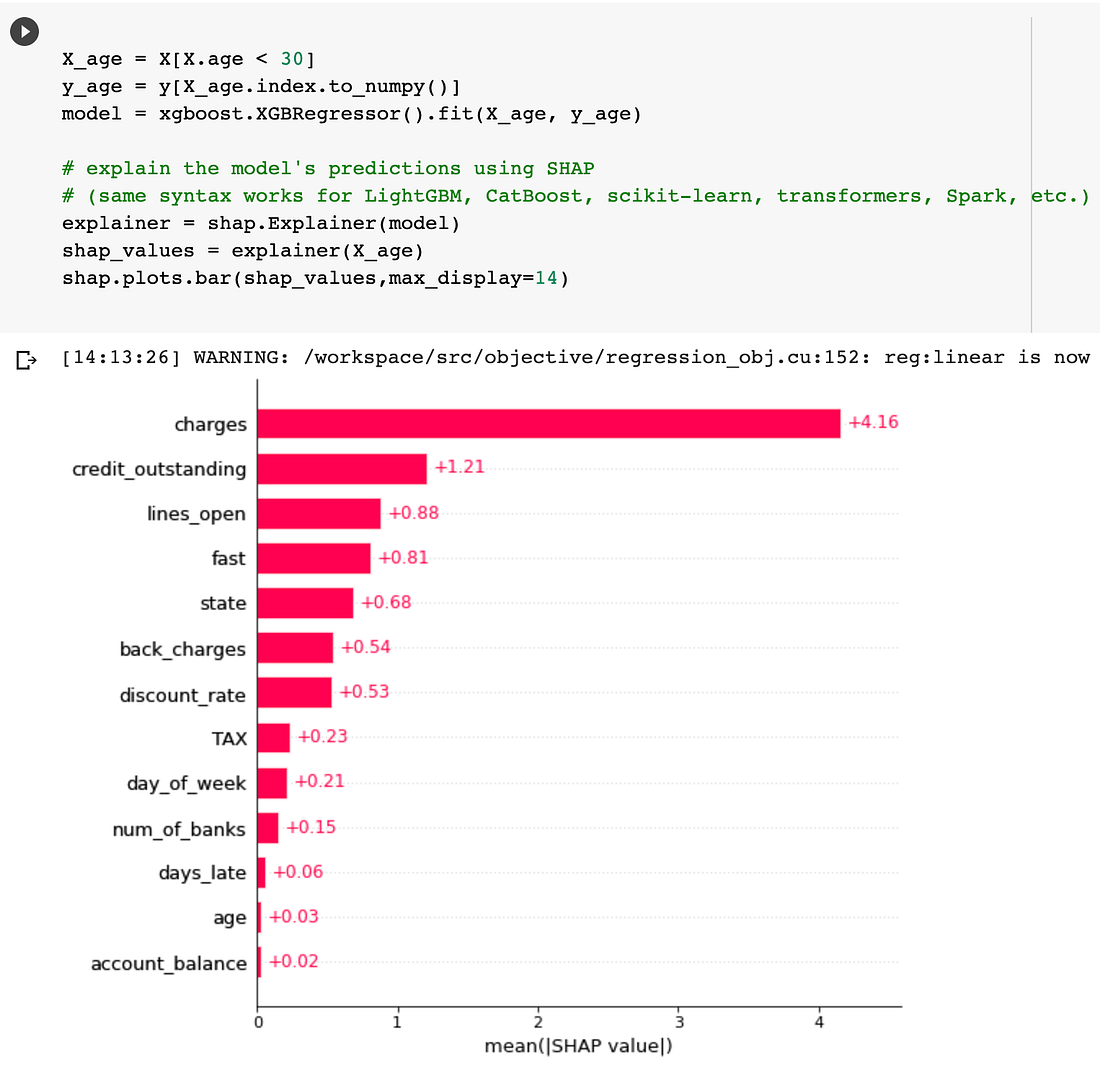Click the '+0.88' value label
The image size is (1100, 1091).
coord(414,513)
